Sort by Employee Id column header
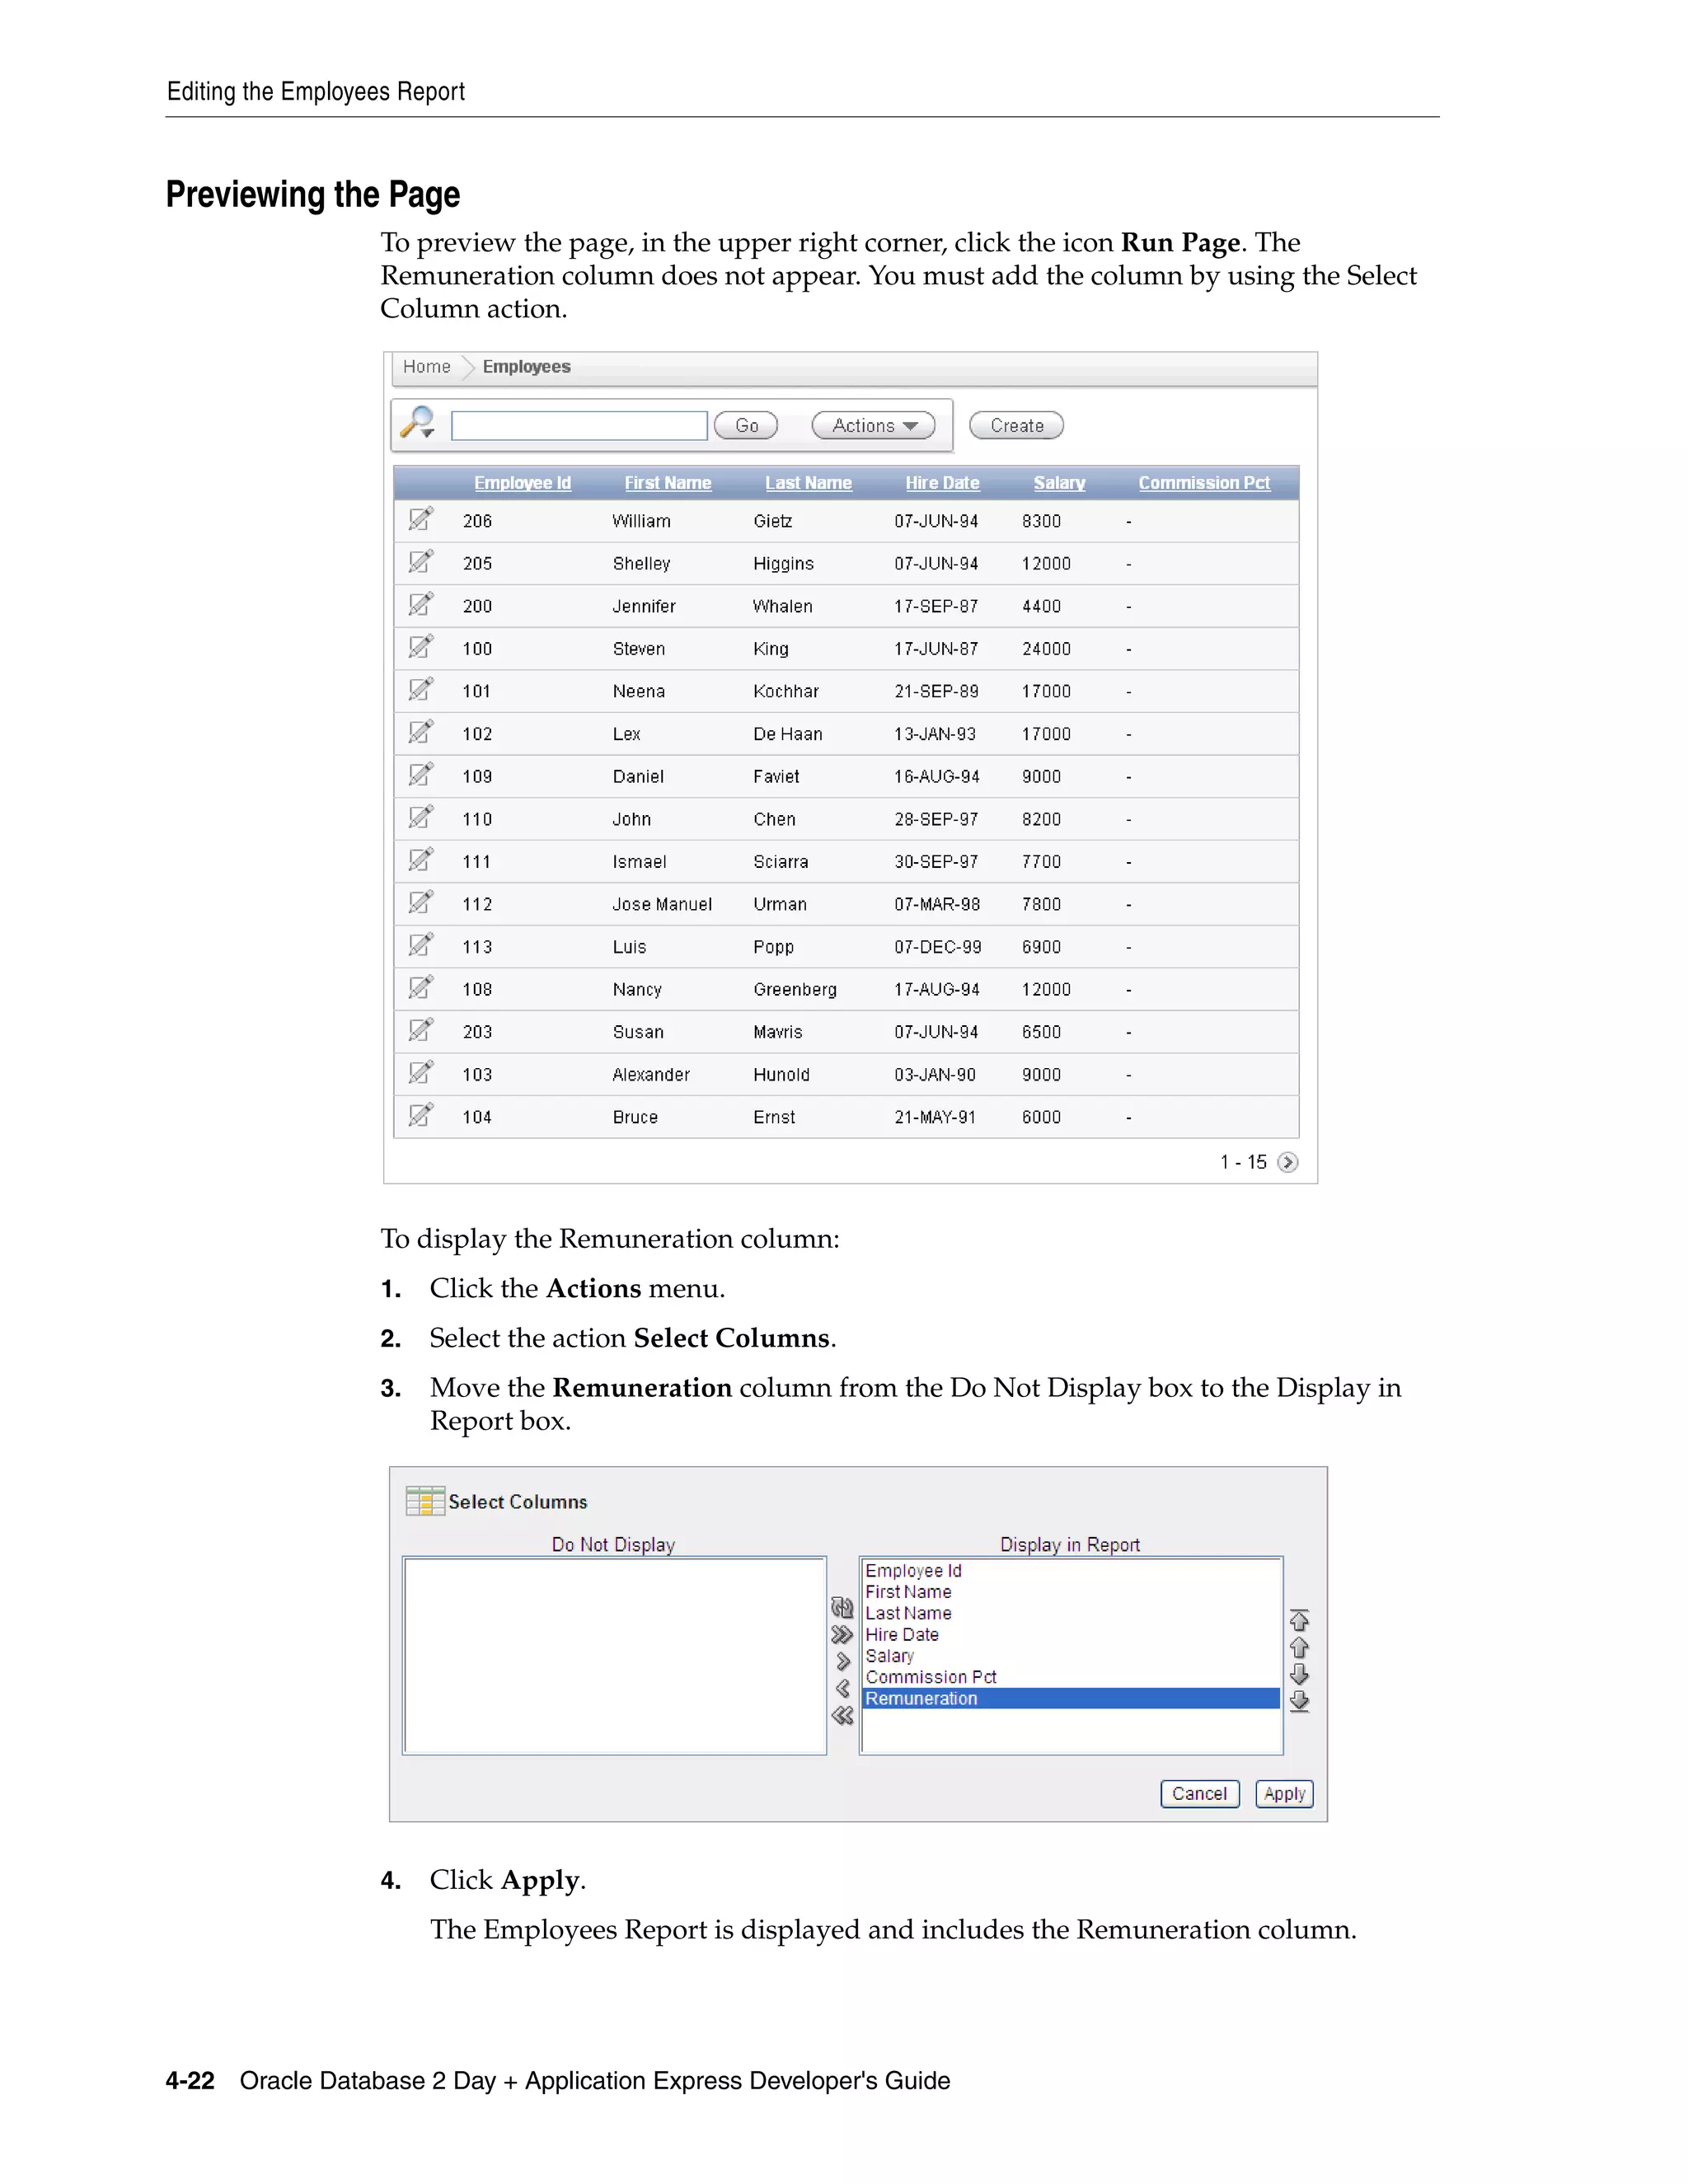This screenshot has width=1688, height=2184. coord(522,483)
